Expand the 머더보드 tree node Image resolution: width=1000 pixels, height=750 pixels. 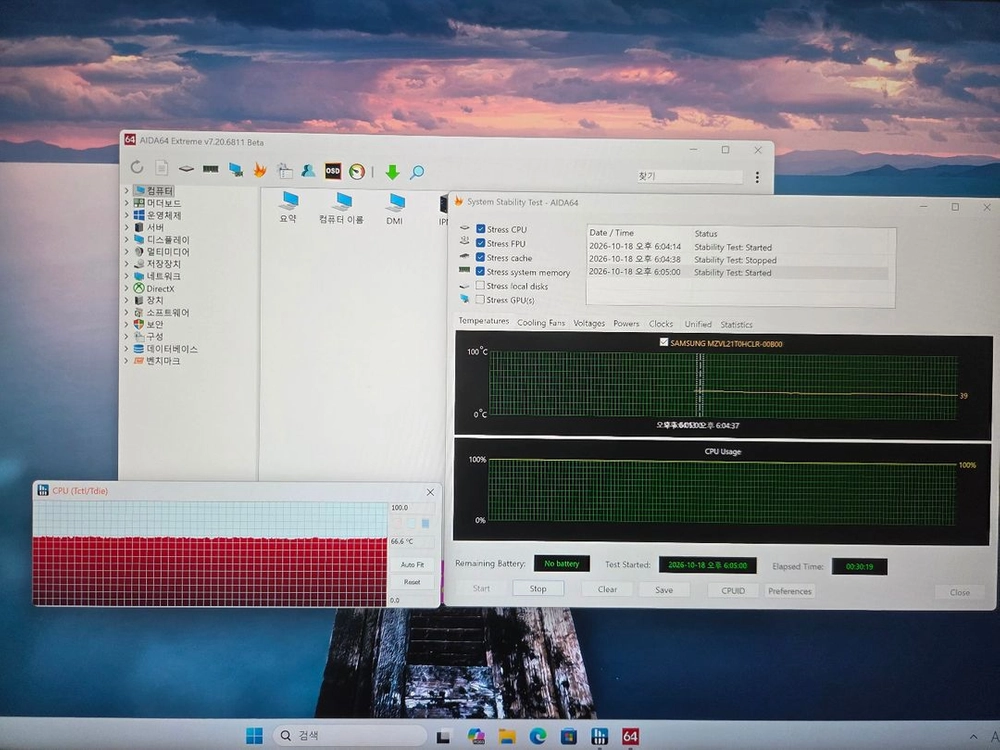pos(126,202)
